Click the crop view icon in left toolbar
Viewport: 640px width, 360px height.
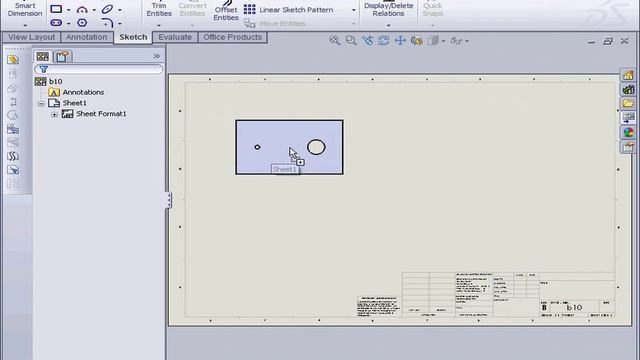13,170
